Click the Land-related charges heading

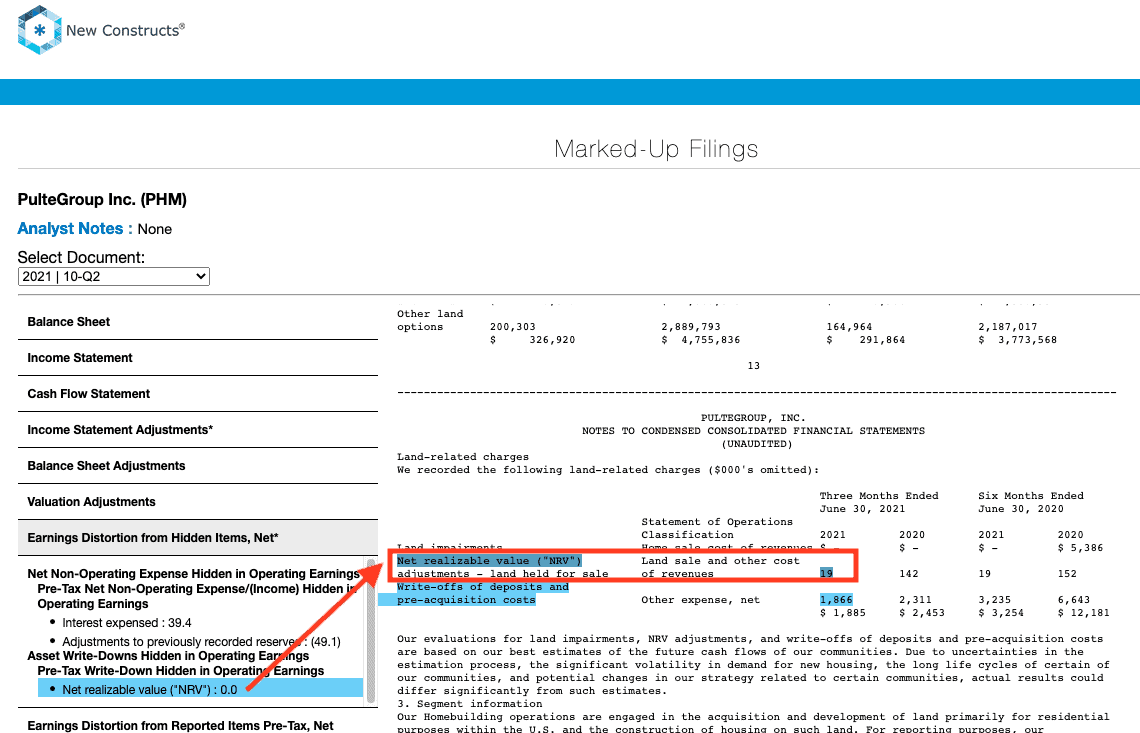(463, 457)
